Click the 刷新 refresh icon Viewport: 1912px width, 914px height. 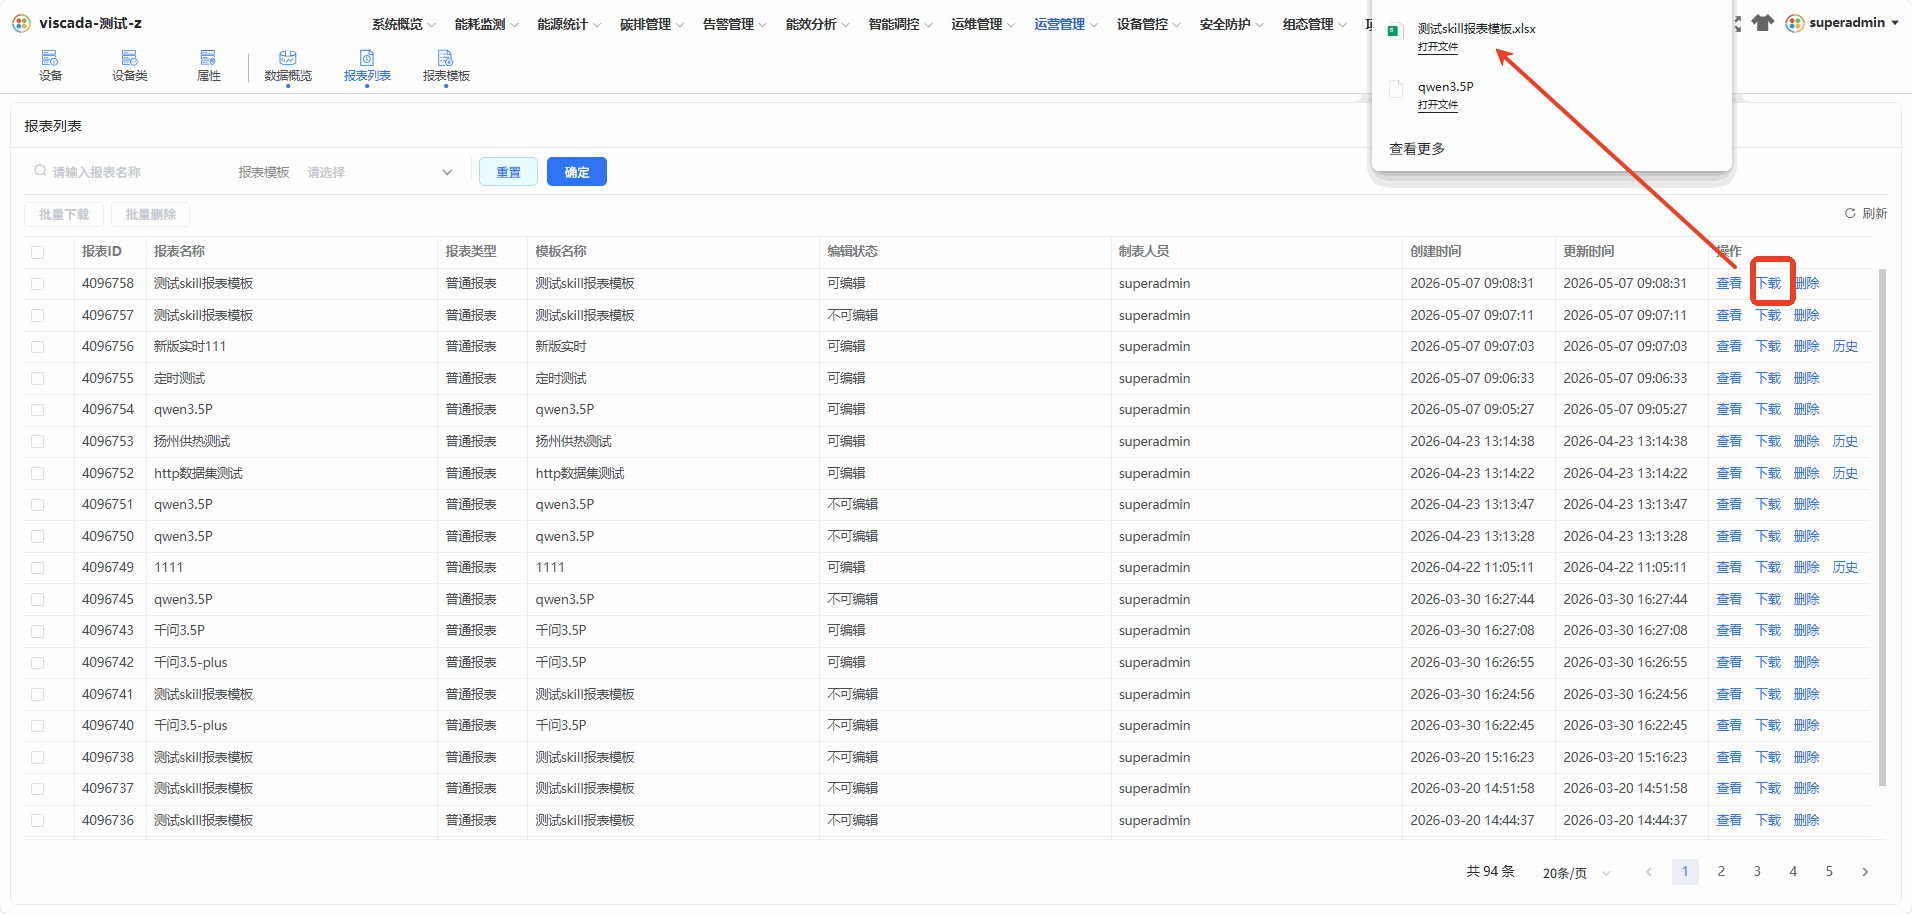1850,213
